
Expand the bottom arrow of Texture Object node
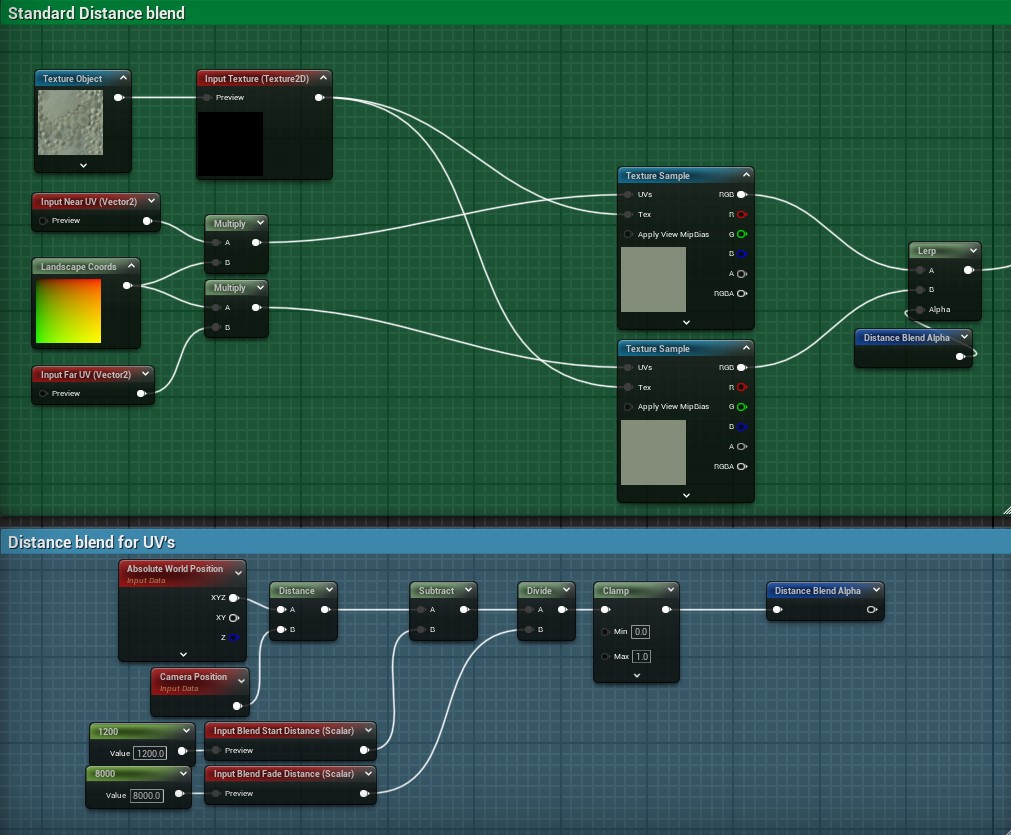83,165
